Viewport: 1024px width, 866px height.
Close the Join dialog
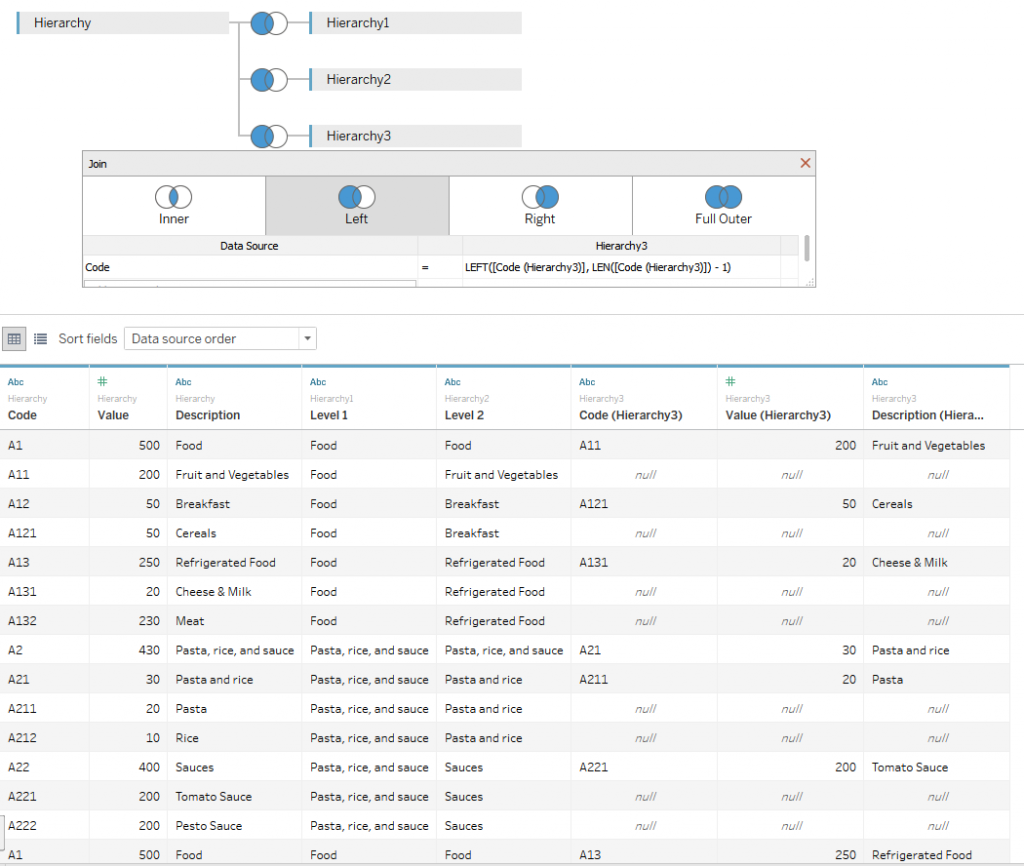coord(805,163)
